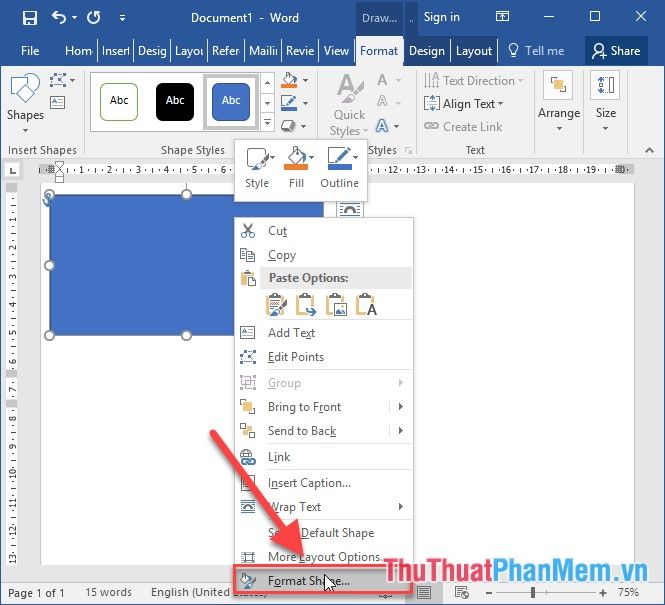The height and width of the screenshot is (605, 665).
Task: Click the Save icon in title bar
Action: click(x=30, y=18)
